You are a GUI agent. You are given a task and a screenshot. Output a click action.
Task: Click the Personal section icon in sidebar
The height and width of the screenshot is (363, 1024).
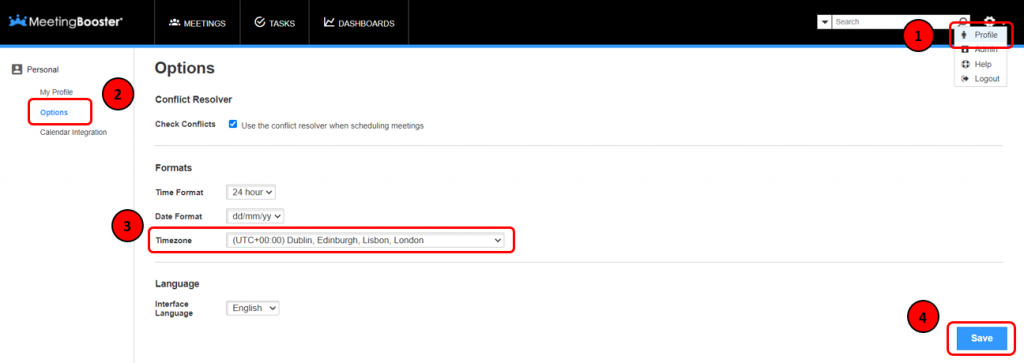(x=17, y=69)
